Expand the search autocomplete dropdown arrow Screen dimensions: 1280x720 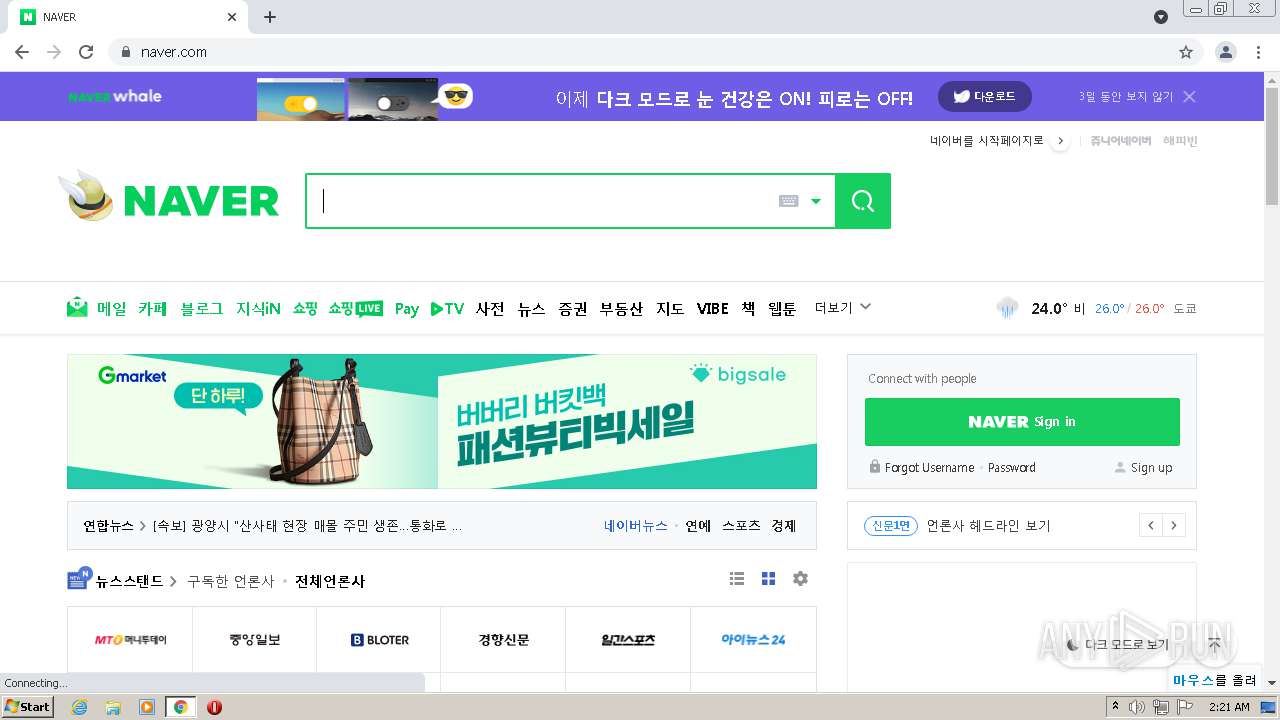(816, 201)
